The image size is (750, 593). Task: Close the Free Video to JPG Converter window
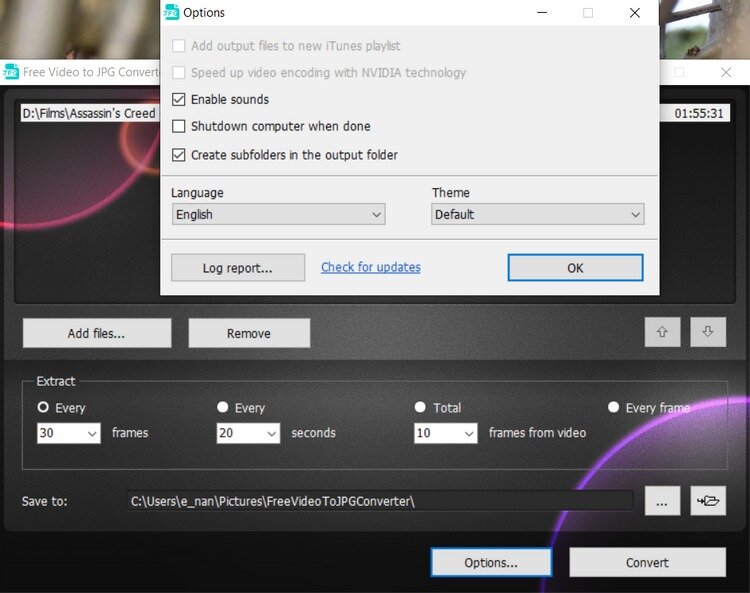726,72
